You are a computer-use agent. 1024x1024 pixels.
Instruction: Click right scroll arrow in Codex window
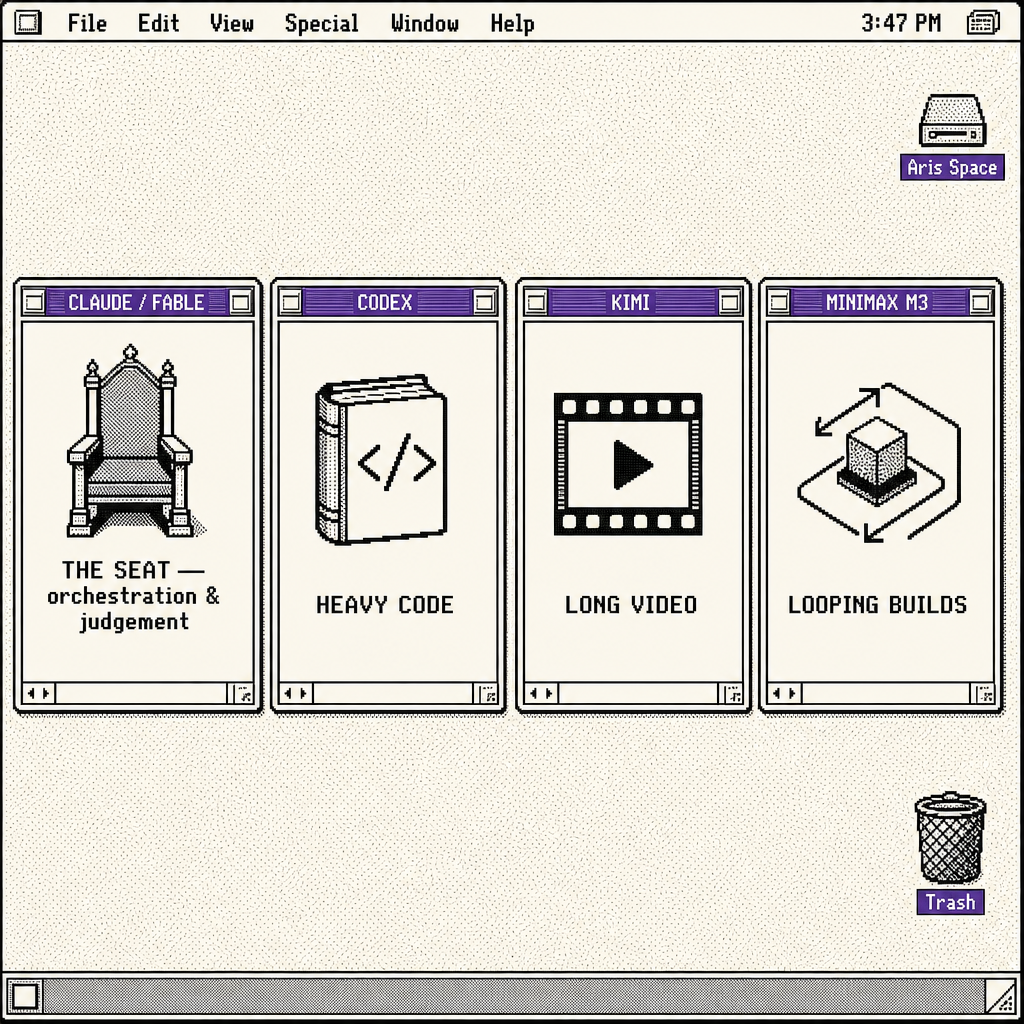303,694
